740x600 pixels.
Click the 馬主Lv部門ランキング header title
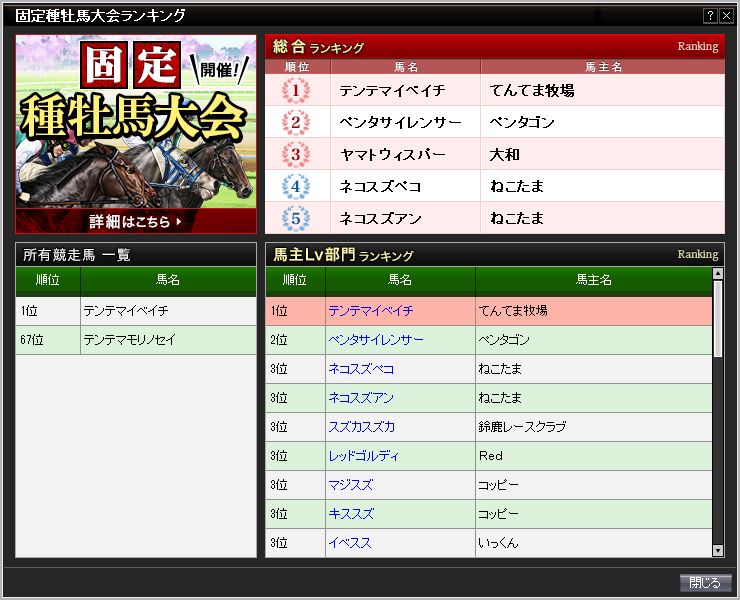pyautogui.click(x=343, y=255)
